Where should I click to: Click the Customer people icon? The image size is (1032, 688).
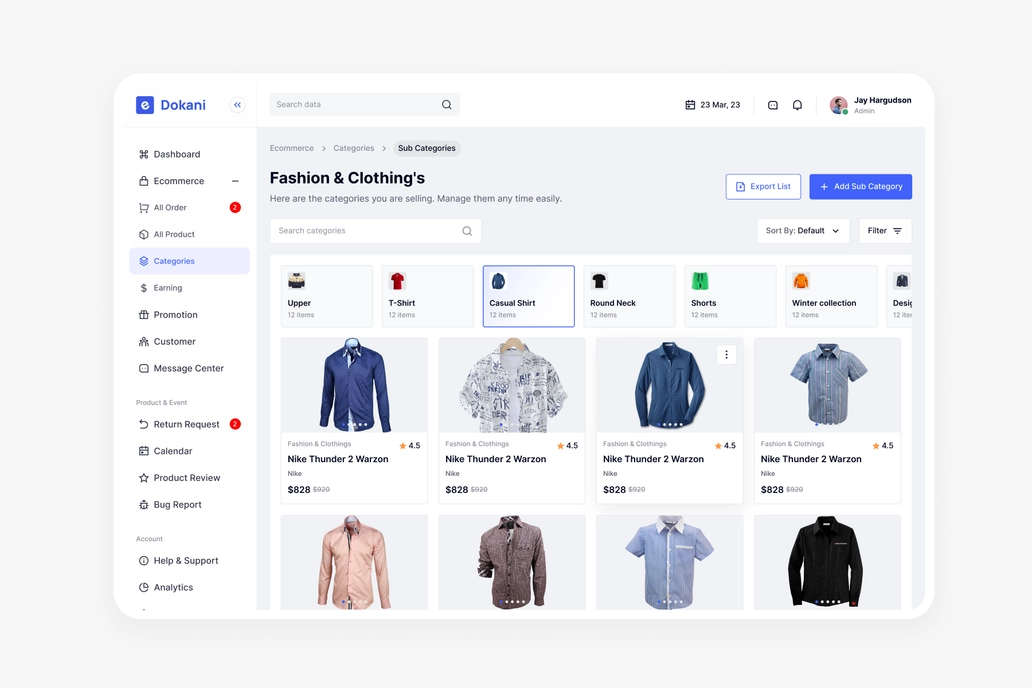click(x=143, y=342)
